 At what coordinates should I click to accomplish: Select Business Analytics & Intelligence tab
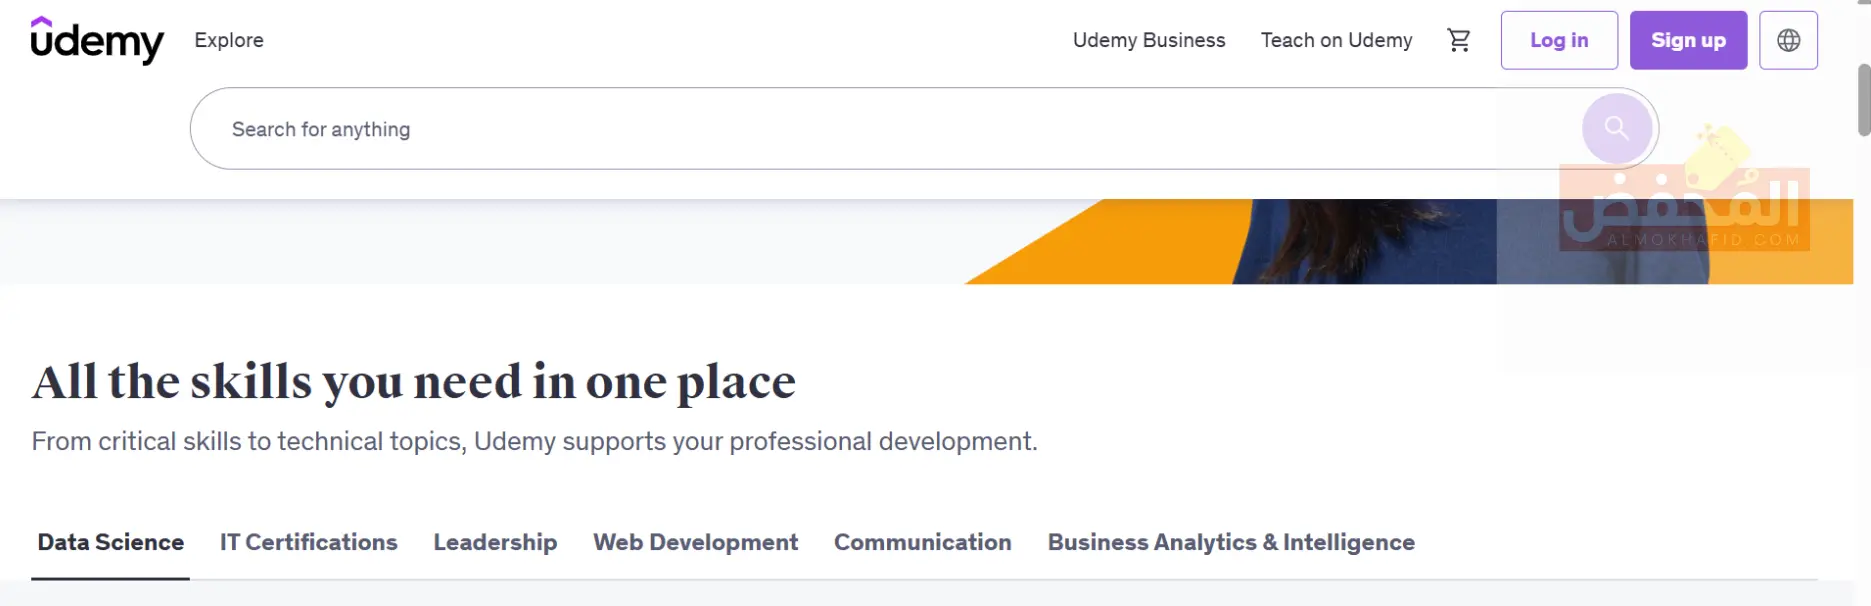click(x=1231, y=542)
